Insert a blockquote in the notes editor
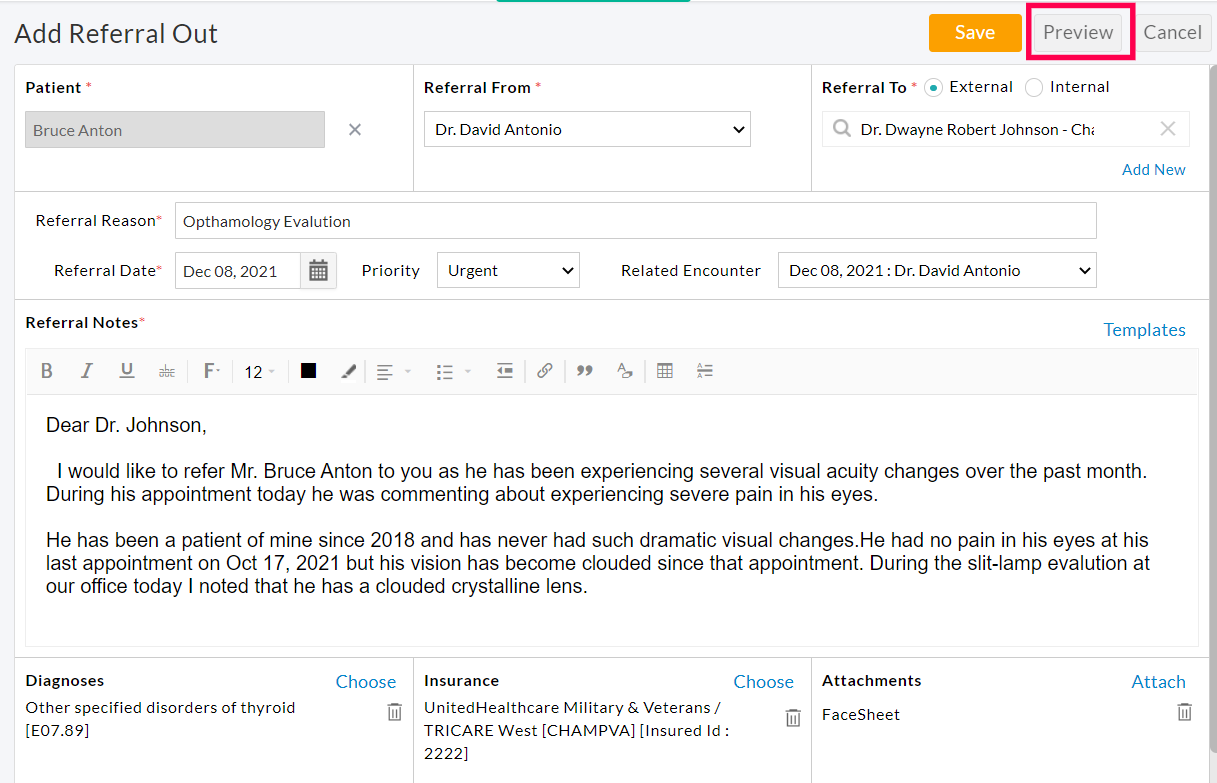 (x=584, y=370)
